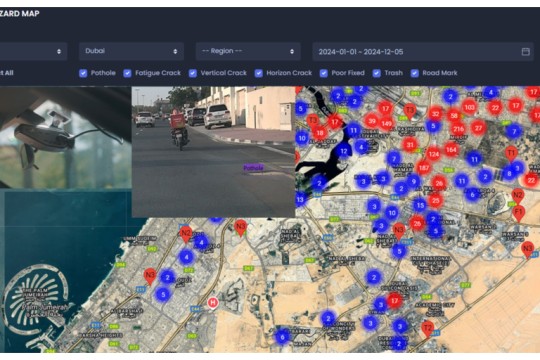Select the red 216 cluster marker
Screen dimensions: 540x360
(458, 130)
